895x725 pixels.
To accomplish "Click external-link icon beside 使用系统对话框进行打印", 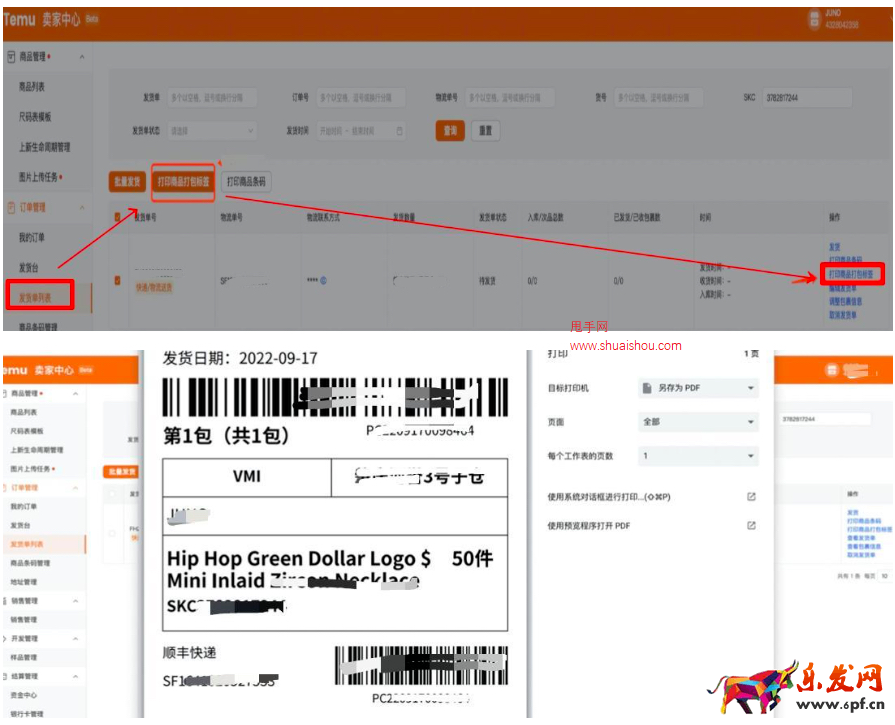I will [x=751, y=497].
